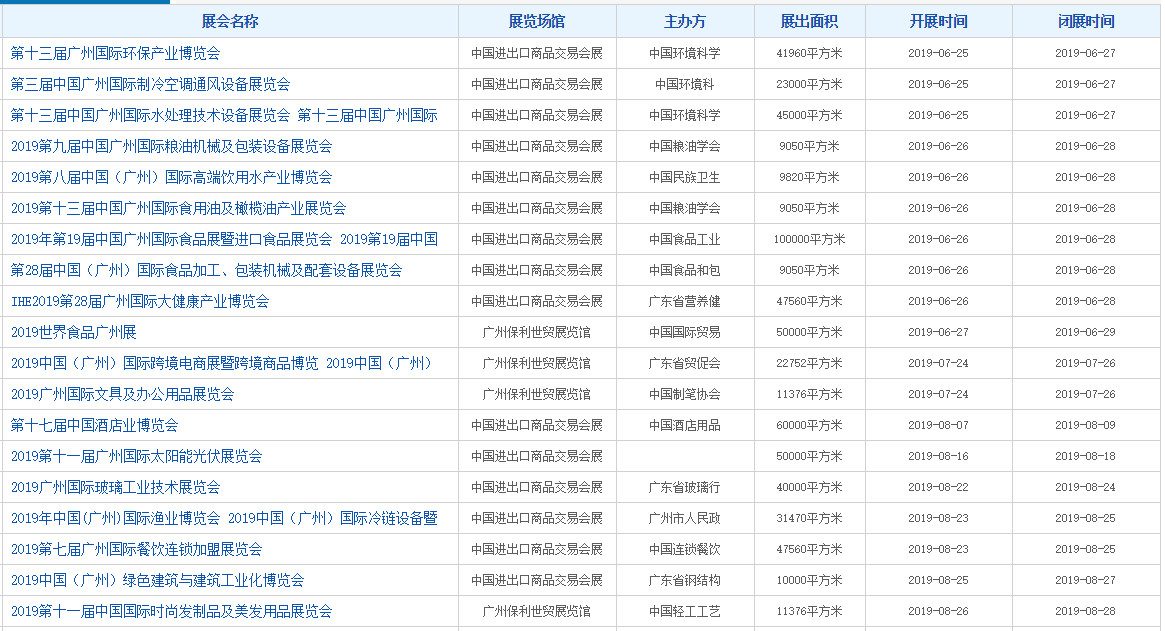Click opening date 2019-08-16

click(x=938, y=456)
